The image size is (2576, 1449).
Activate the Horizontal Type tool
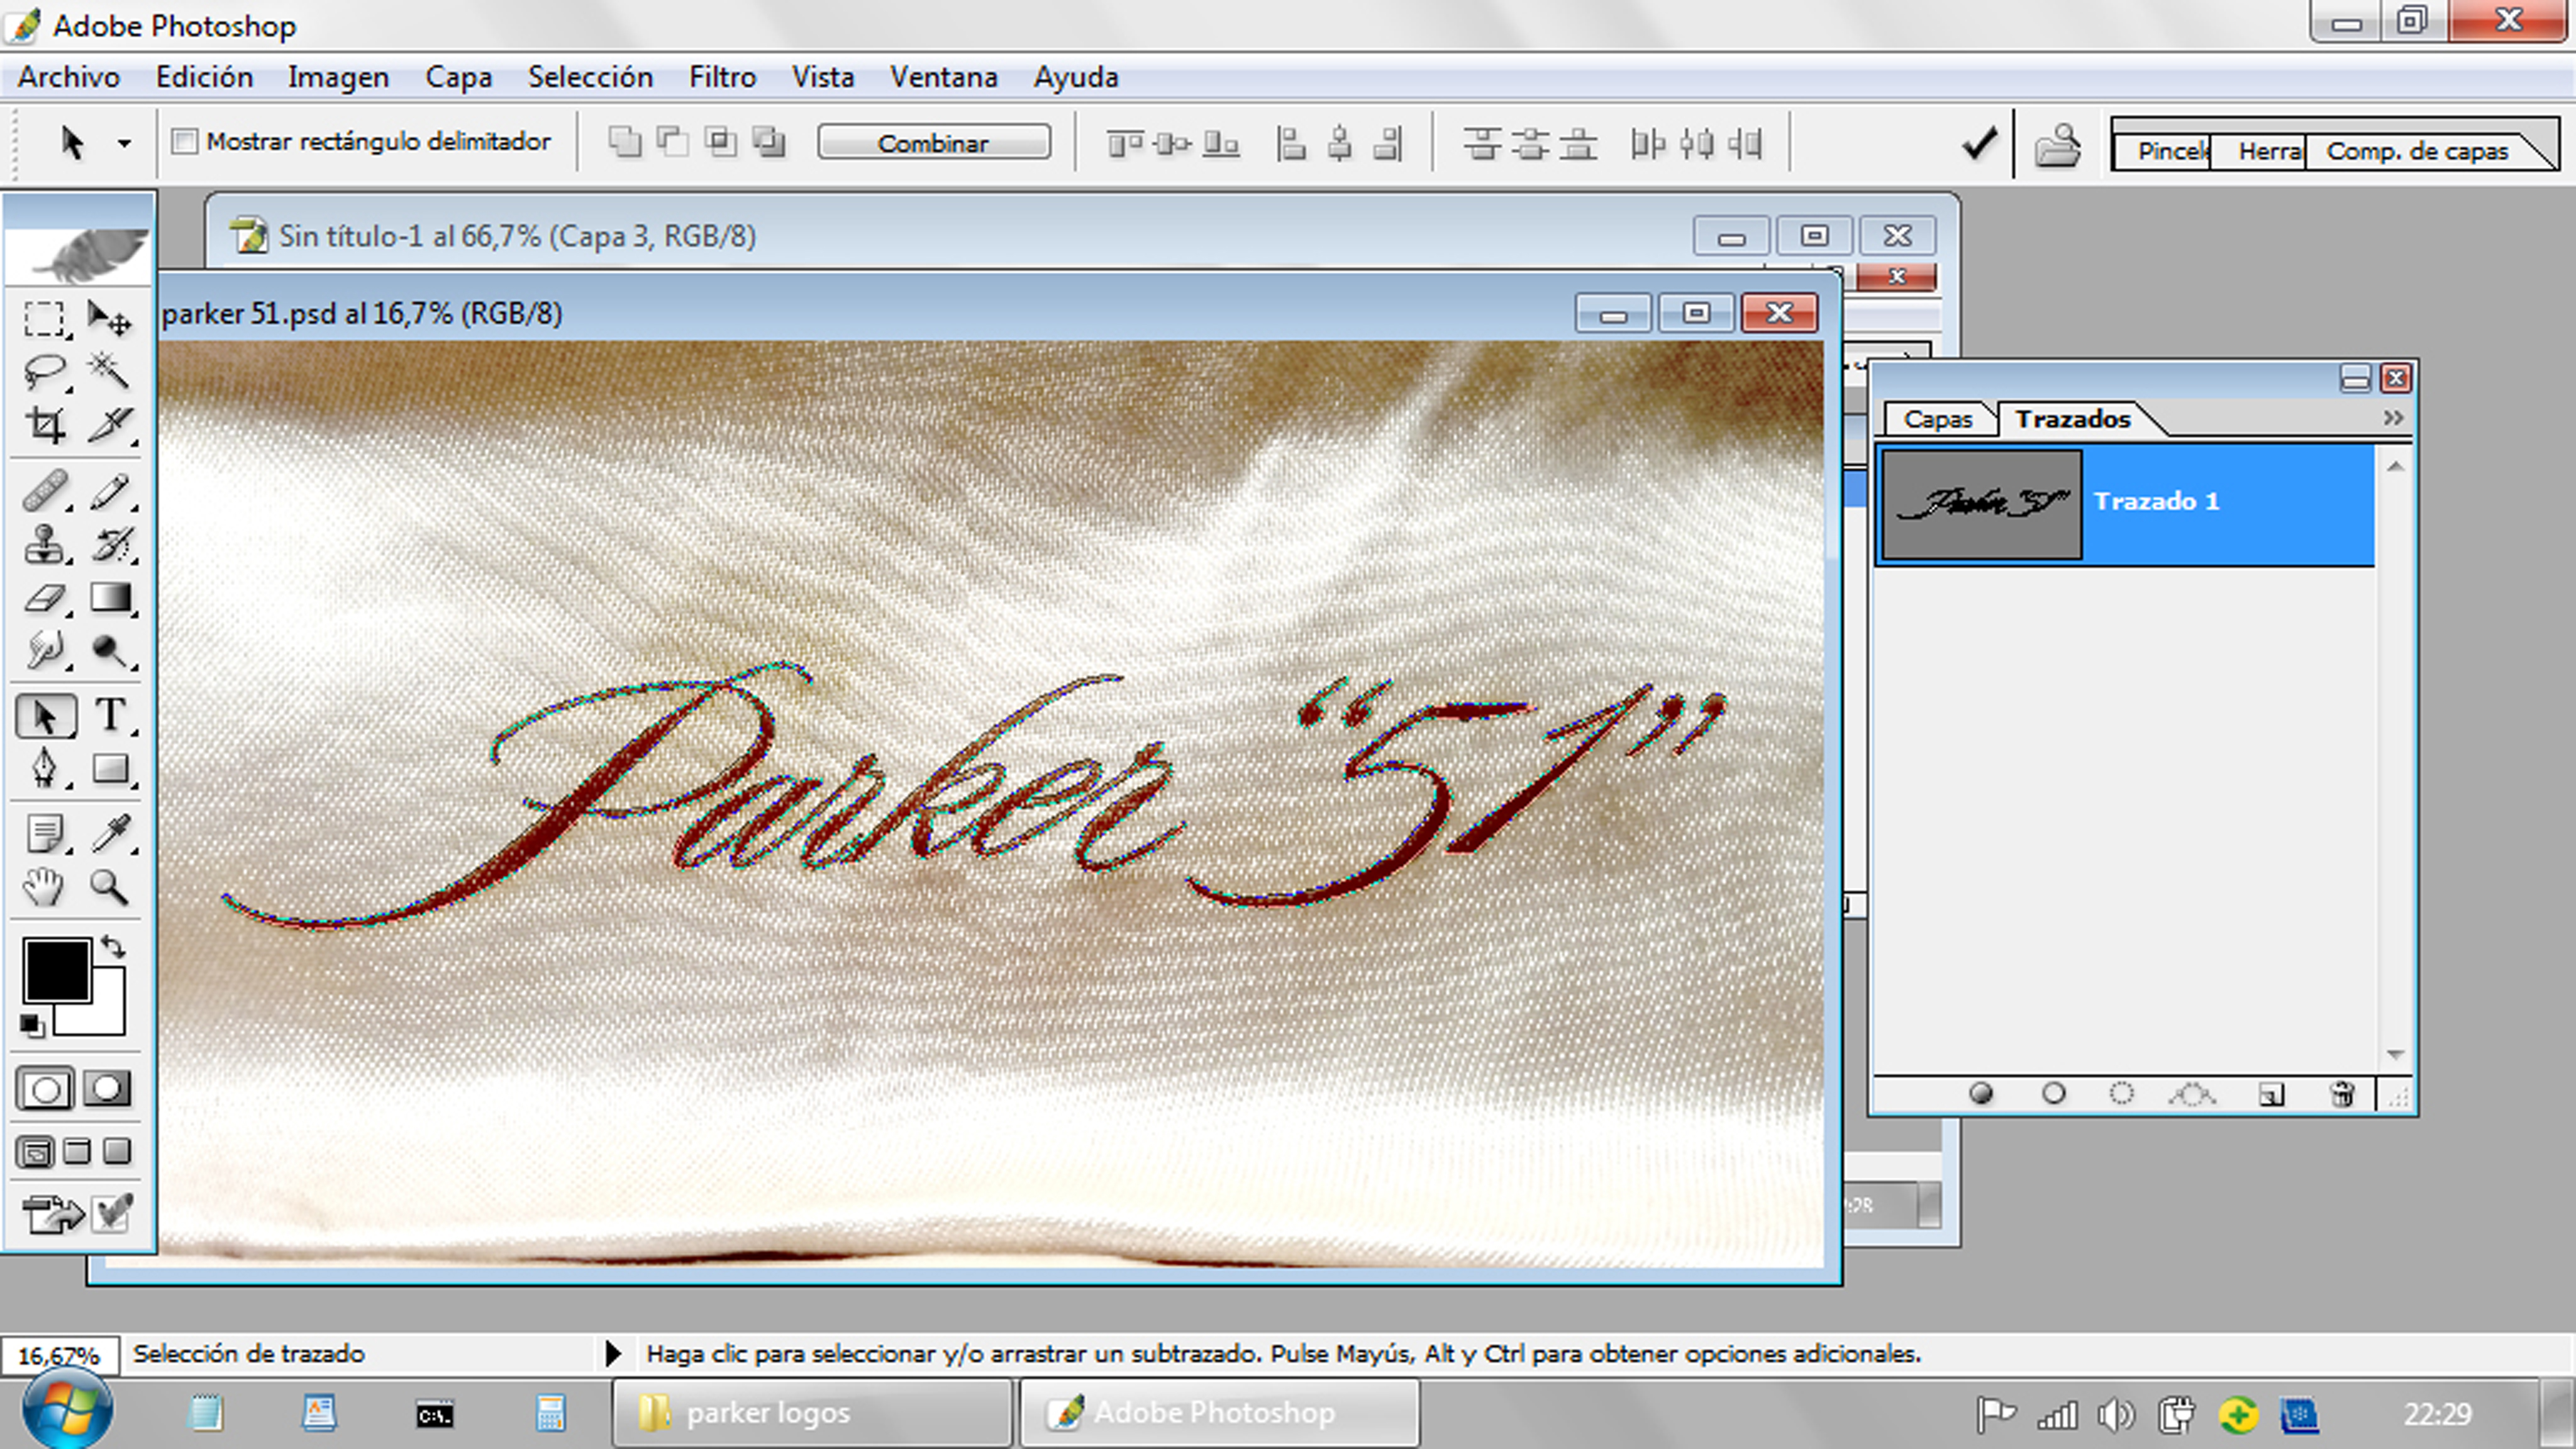point(110,715)
